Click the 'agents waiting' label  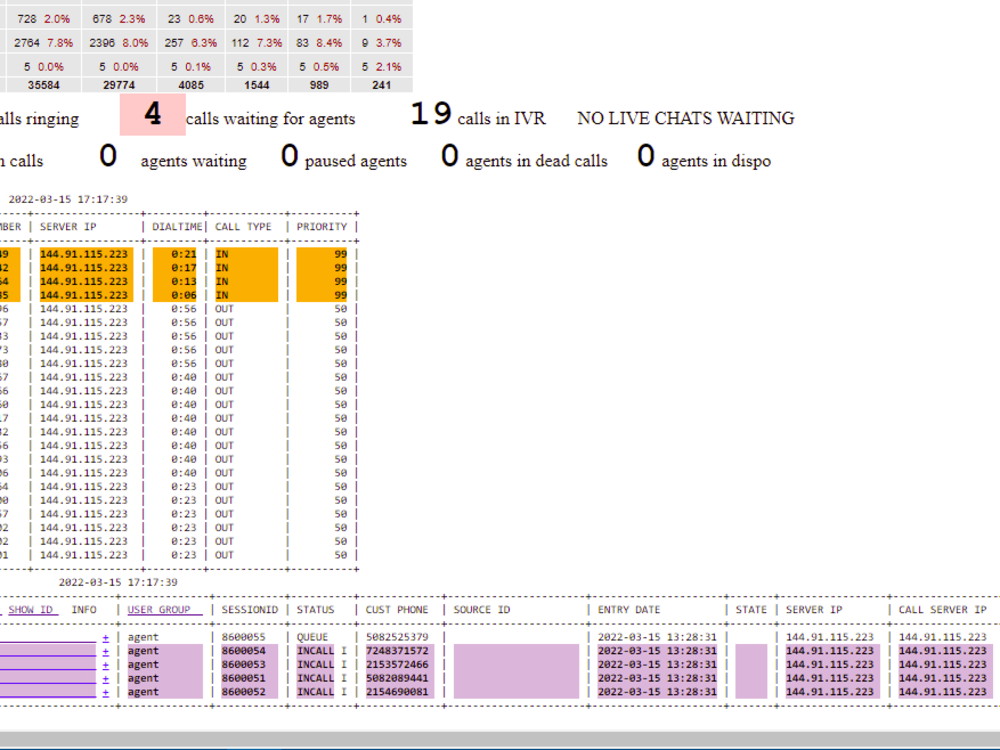coord(194,161)
